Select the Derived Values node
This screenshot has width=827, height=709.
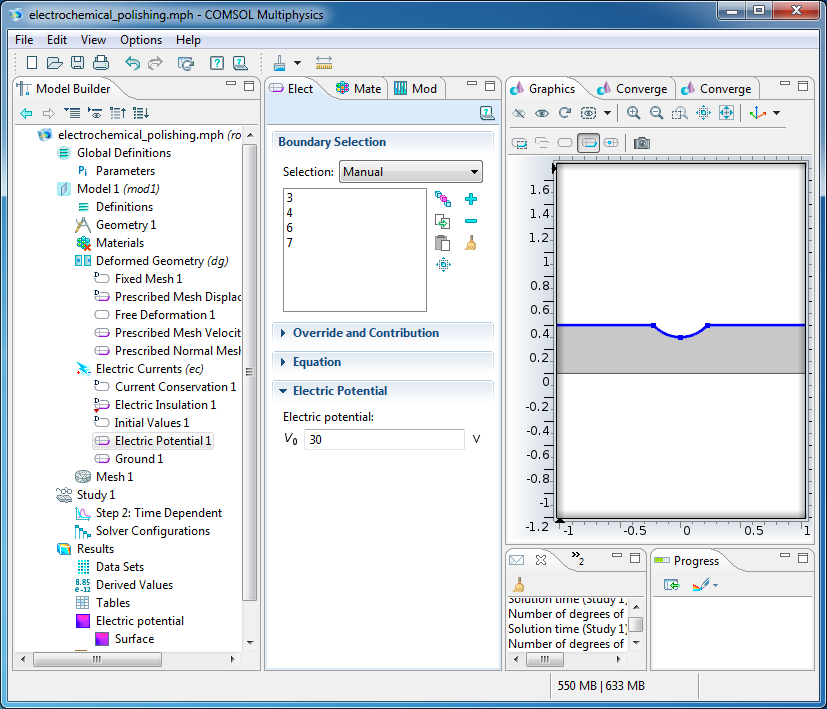click(124, 585)
